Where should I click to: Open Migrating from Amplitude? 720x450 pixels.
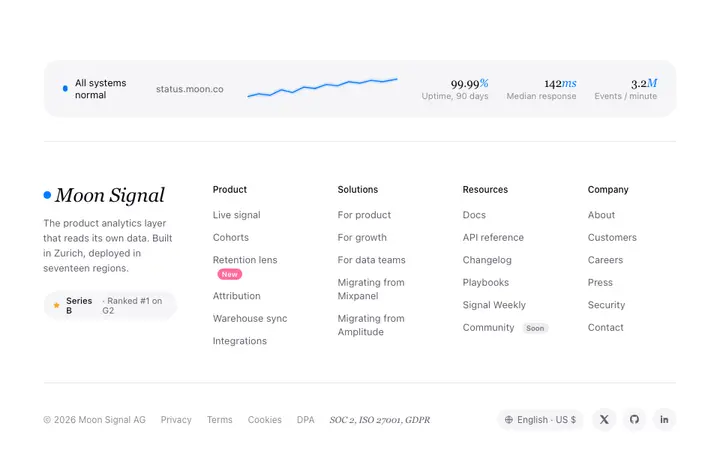371,325
